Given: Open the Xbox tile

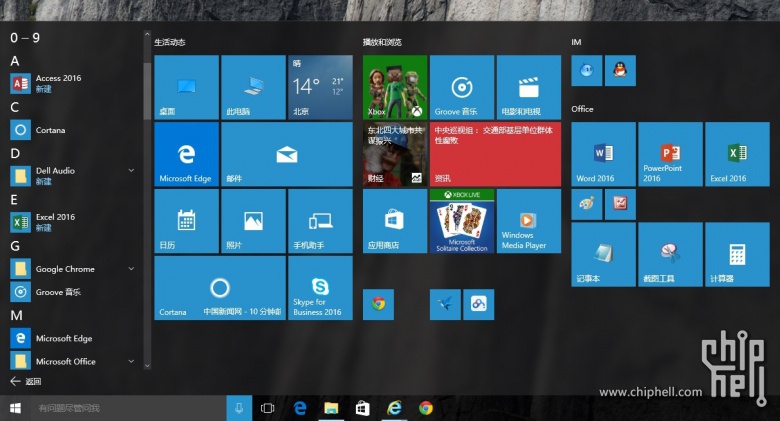Looking at the screenshot, I should [395, 87].
